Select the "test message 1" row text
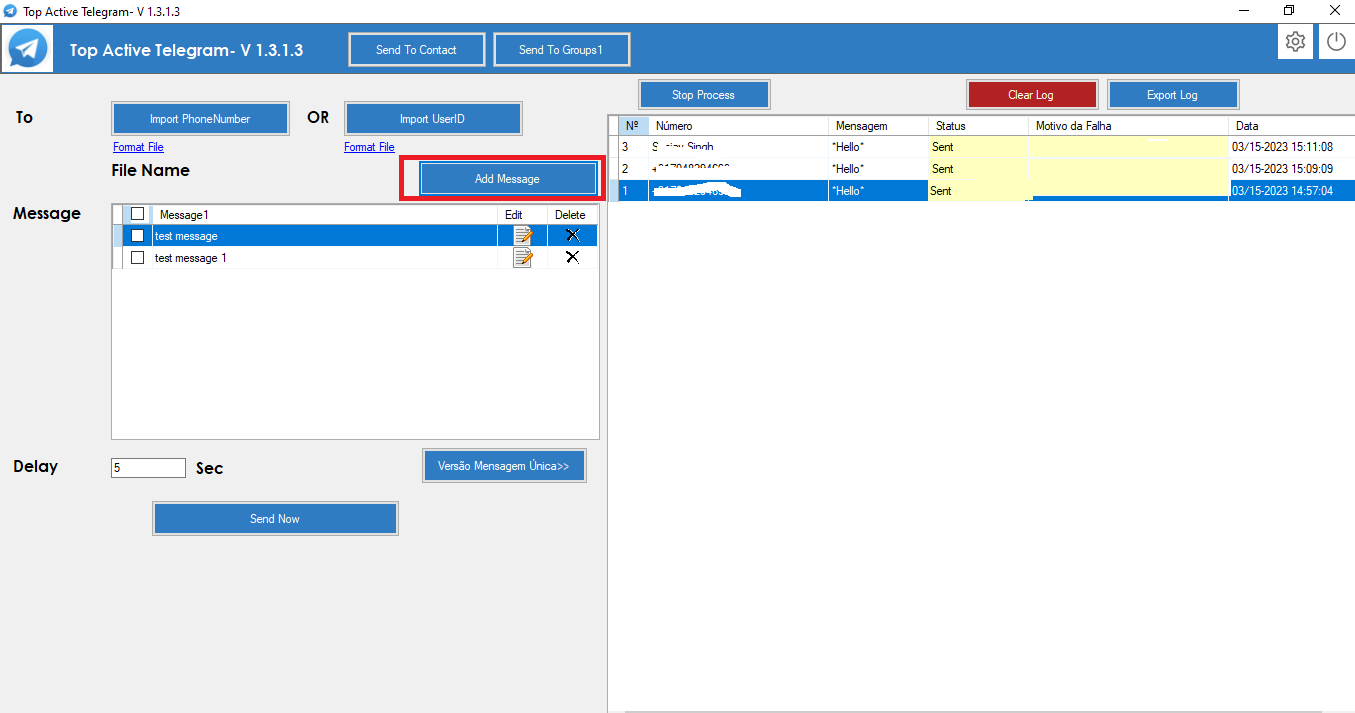The image size is (1355, 713). 191,258
